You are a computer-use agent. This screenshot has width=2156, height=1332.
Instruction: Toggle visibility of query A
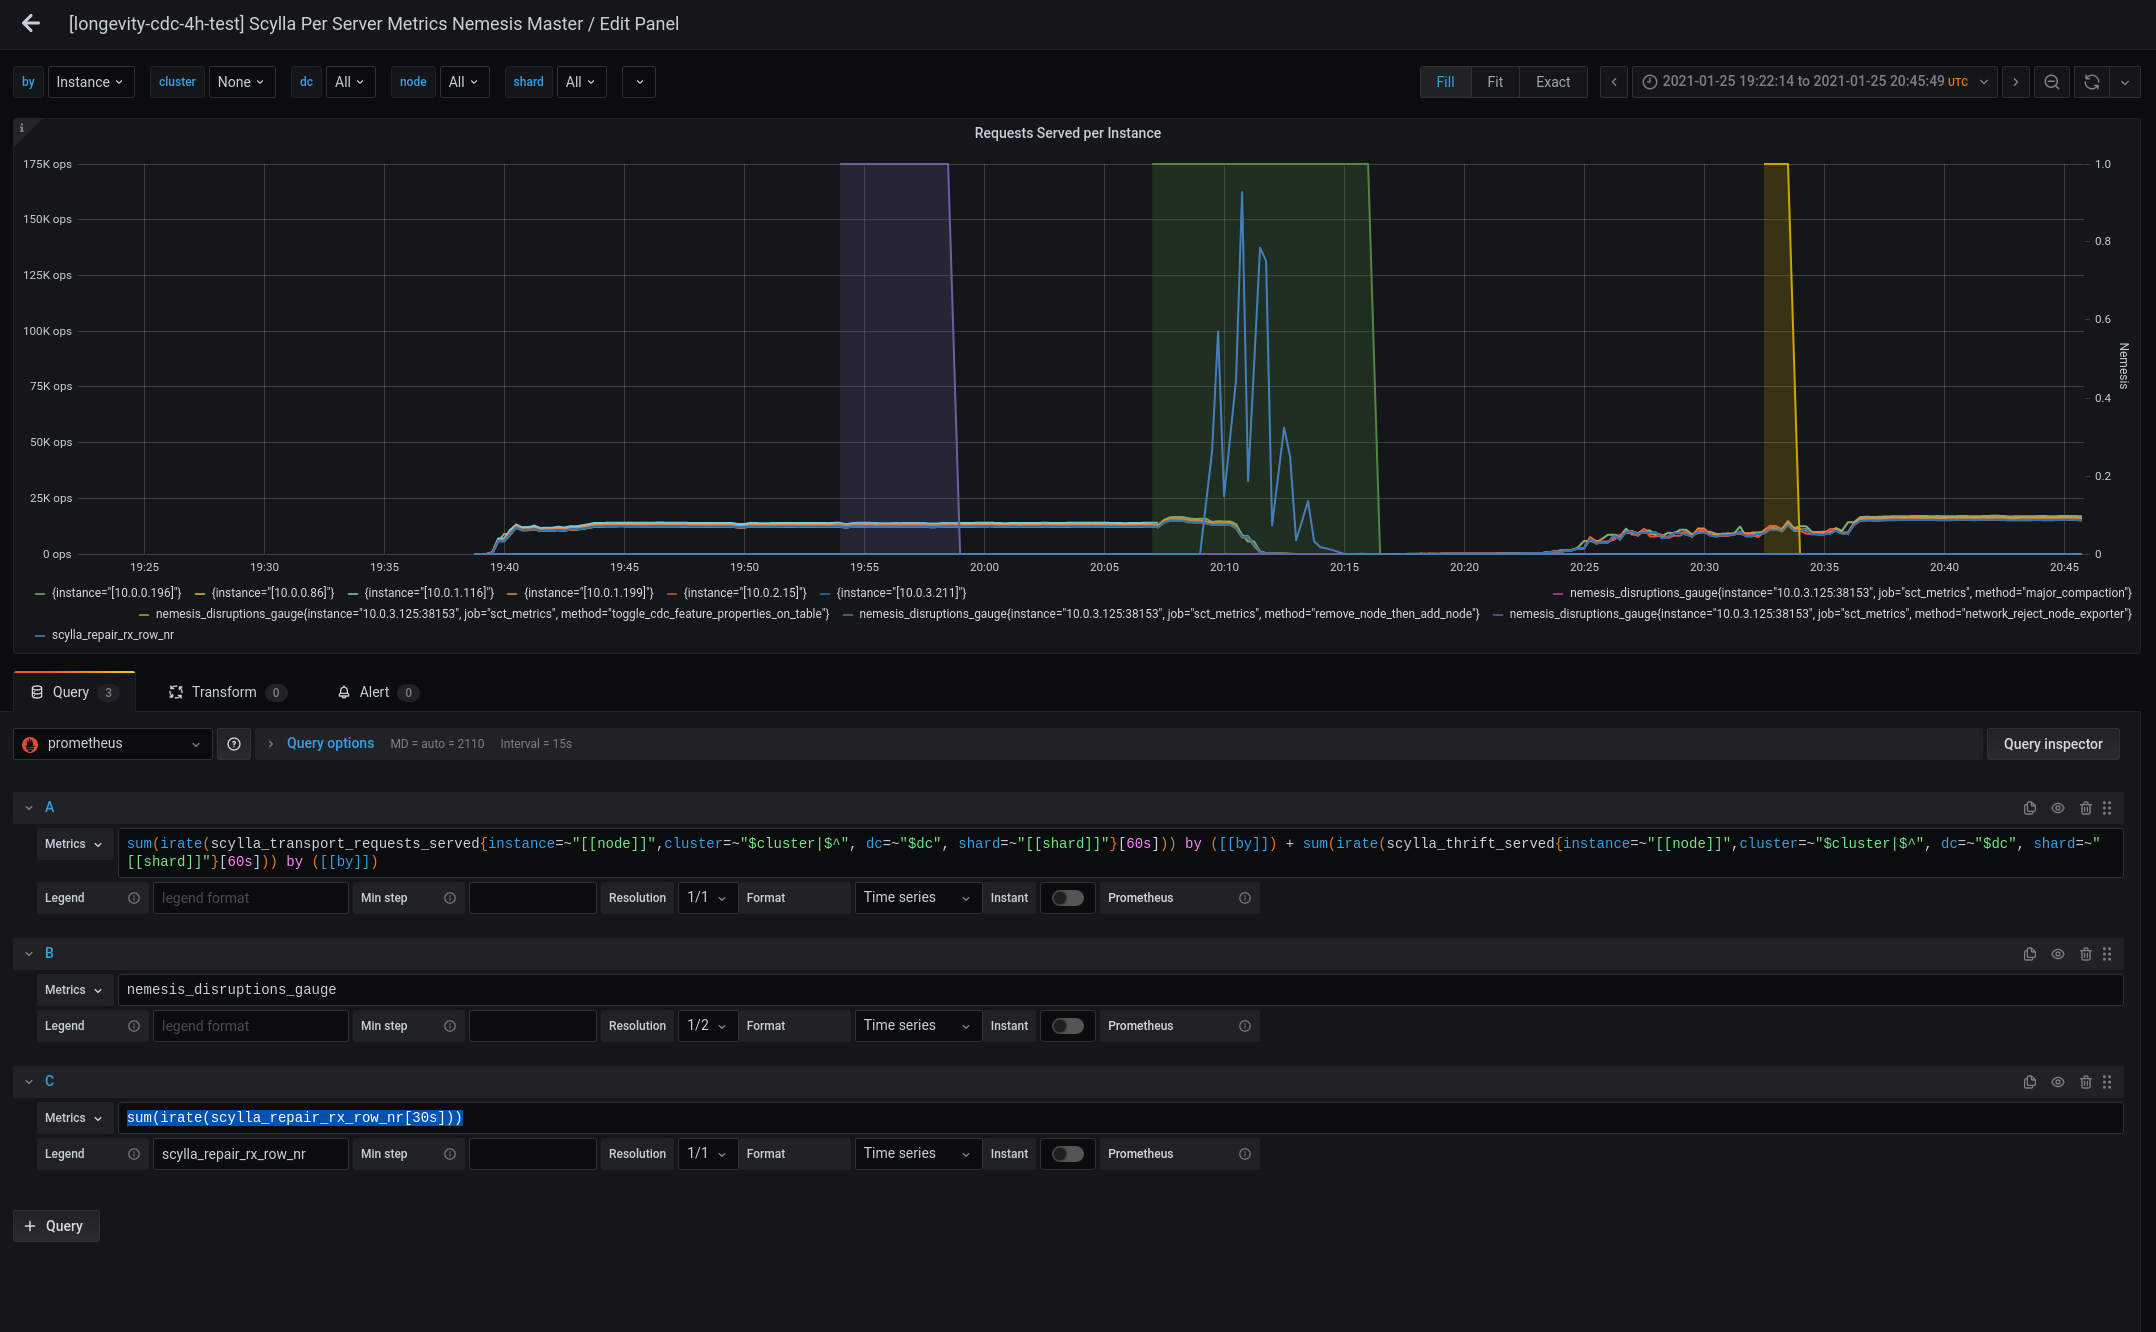tap(2058, 808)
